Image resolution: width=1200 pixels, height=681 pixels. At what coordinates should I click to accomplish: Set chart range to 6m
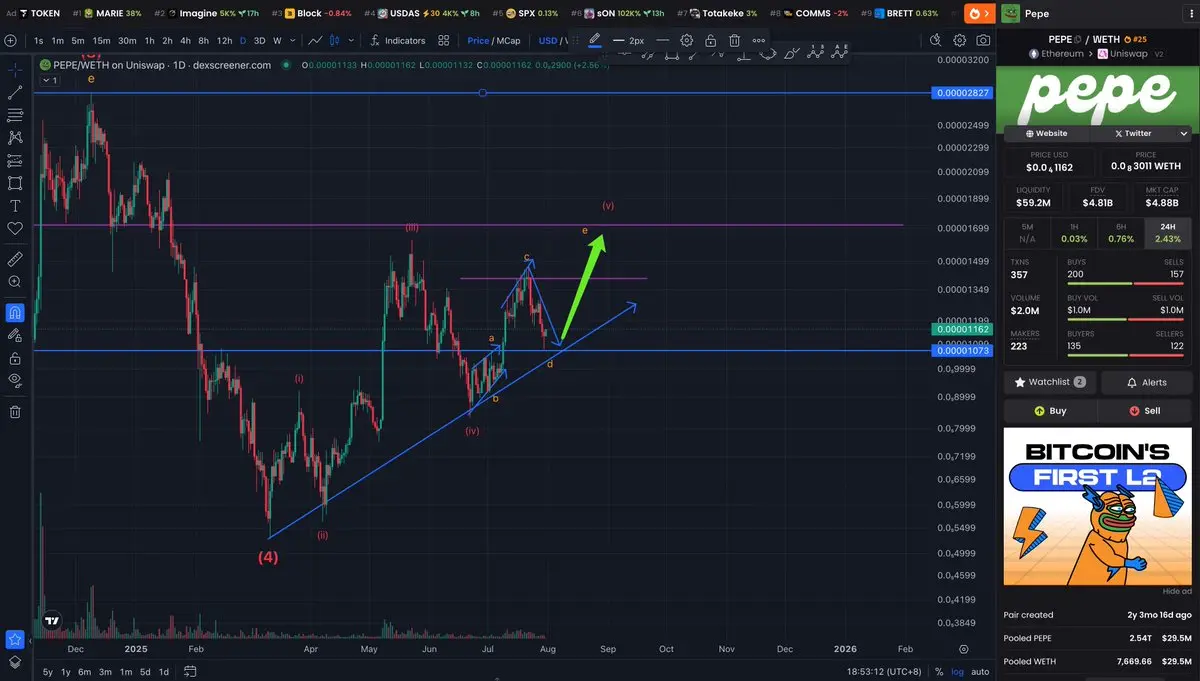[x=85, y=672]
